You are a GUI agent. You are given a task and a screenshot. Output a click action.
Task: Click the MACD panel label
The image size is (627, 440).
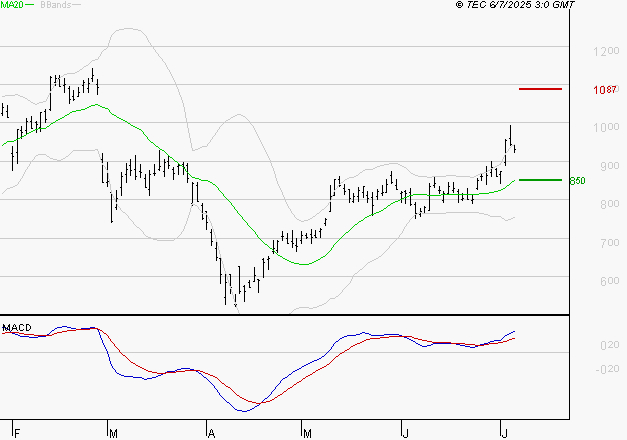[17, 328]
